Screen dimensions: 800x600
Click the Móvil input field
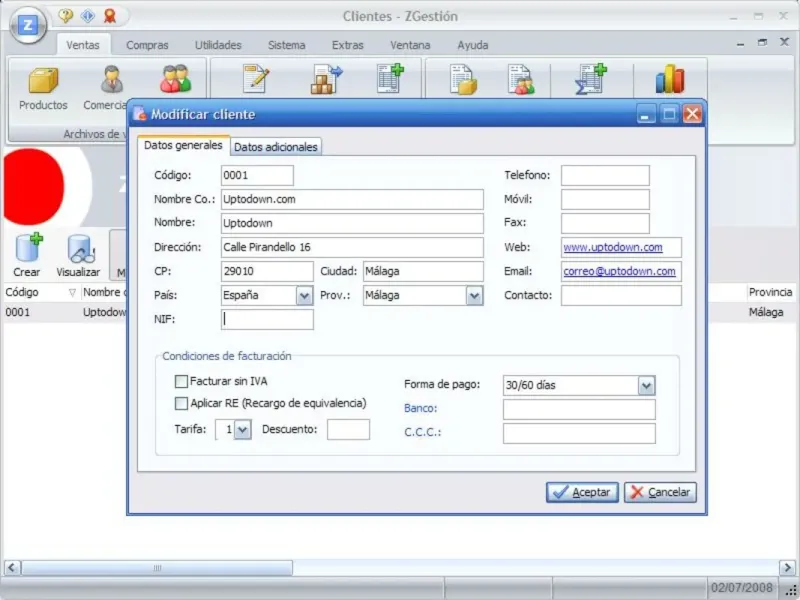point(605,199)
